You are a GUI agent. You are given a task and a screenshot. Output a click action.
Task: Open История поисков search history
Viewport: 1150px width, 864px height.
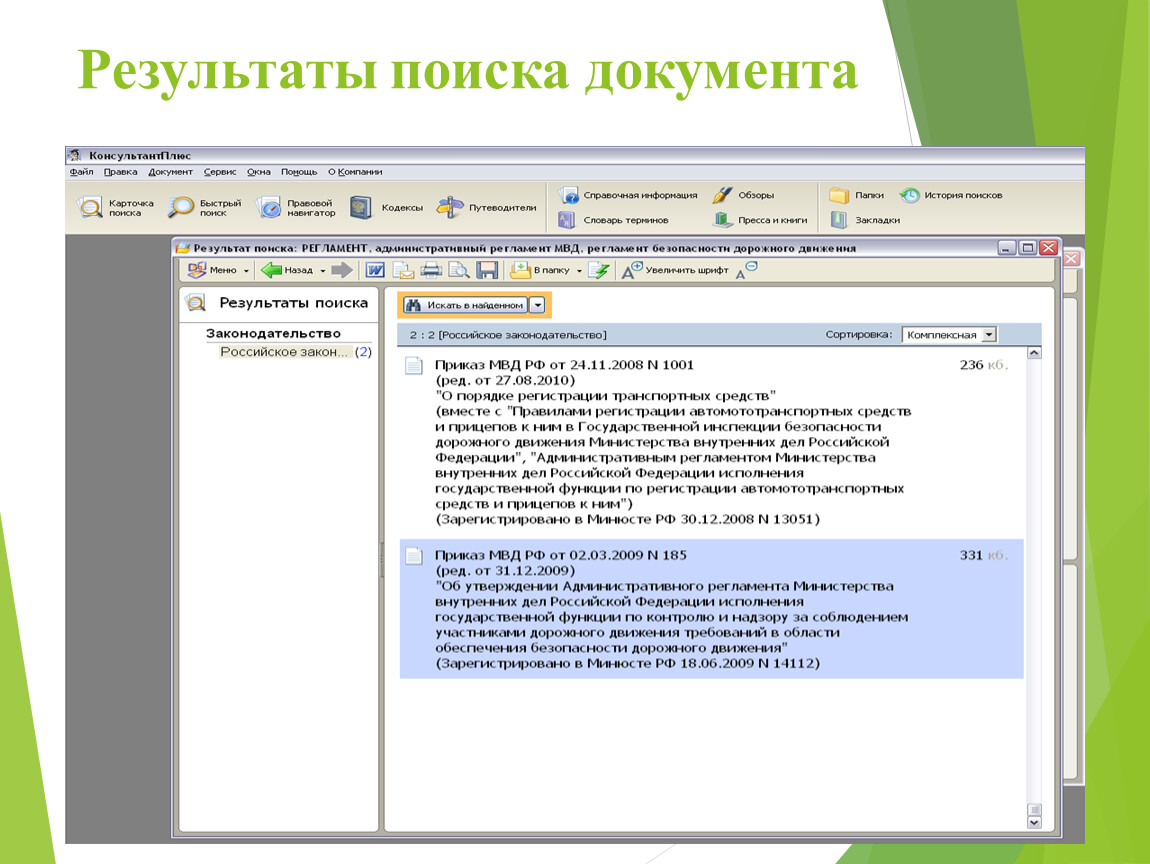(951, 195)
